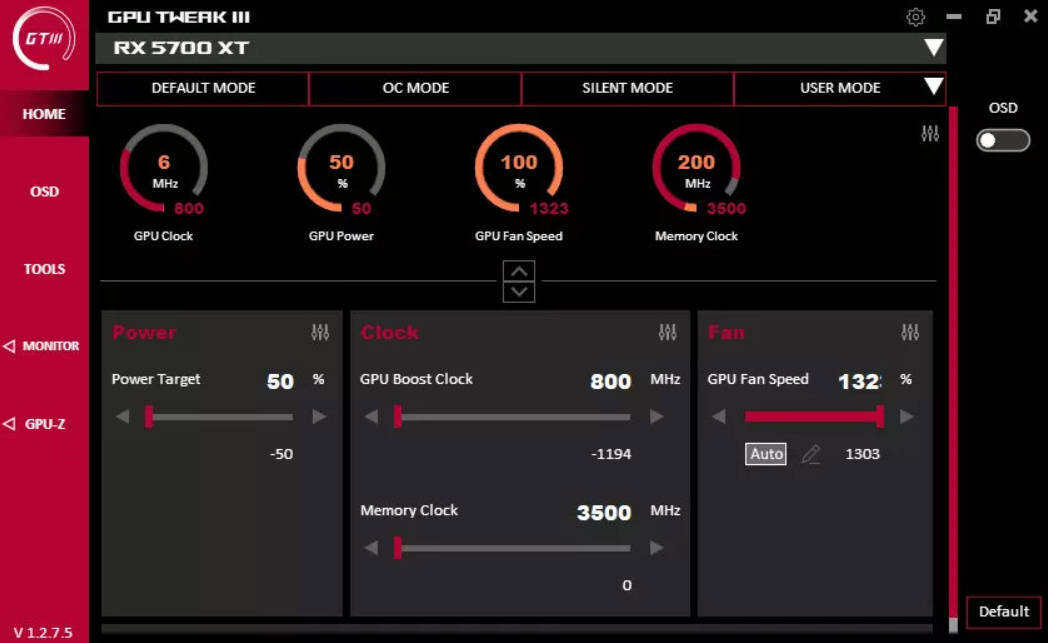Open the gauges tuning sliders icon above OSD

pos(931,133)
